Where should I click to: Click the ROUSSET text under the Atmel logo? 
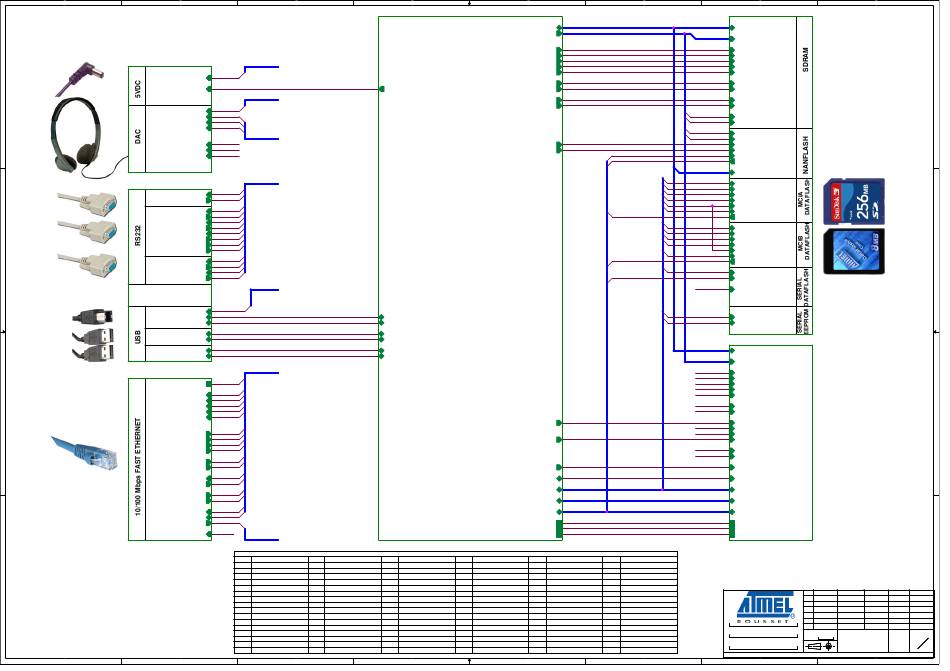click(x=763, y=621)
